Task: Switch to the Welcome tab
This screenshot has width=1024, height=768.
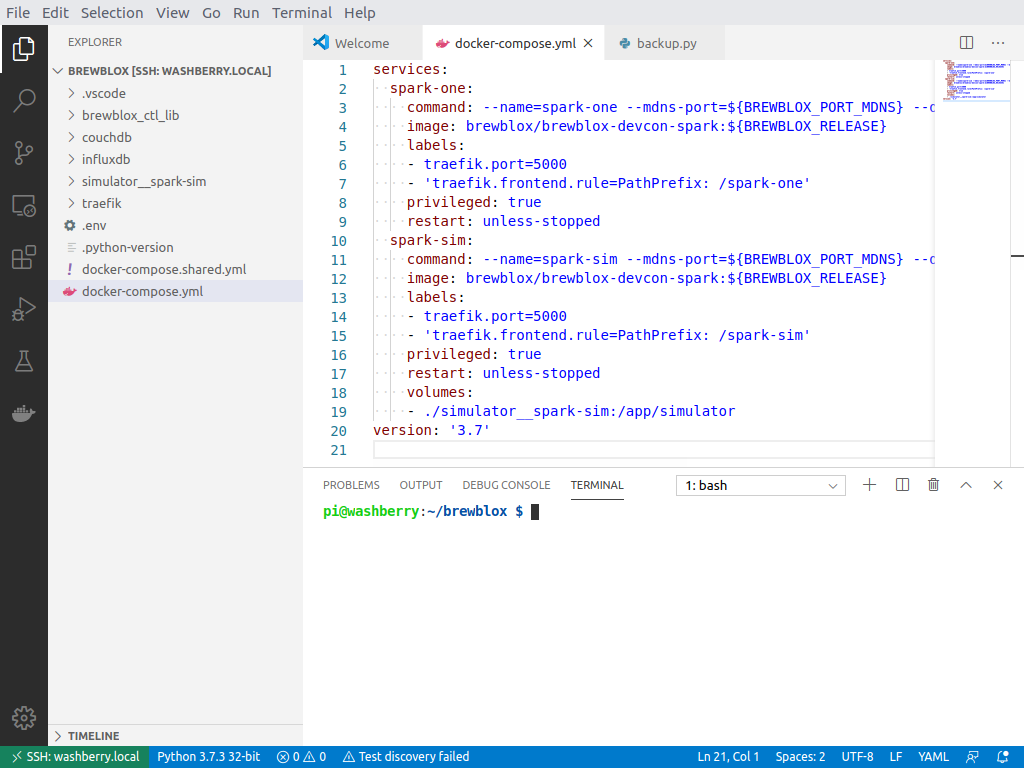Action: click(363, 43)
